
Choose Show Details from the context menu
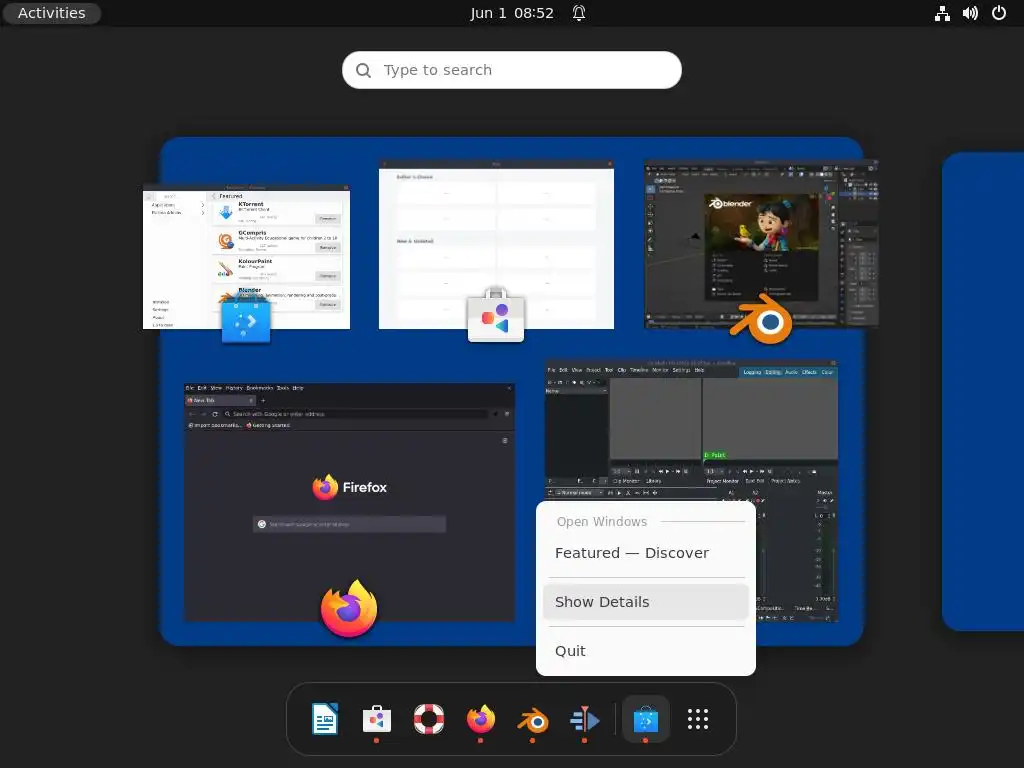[x=646, y=602]
